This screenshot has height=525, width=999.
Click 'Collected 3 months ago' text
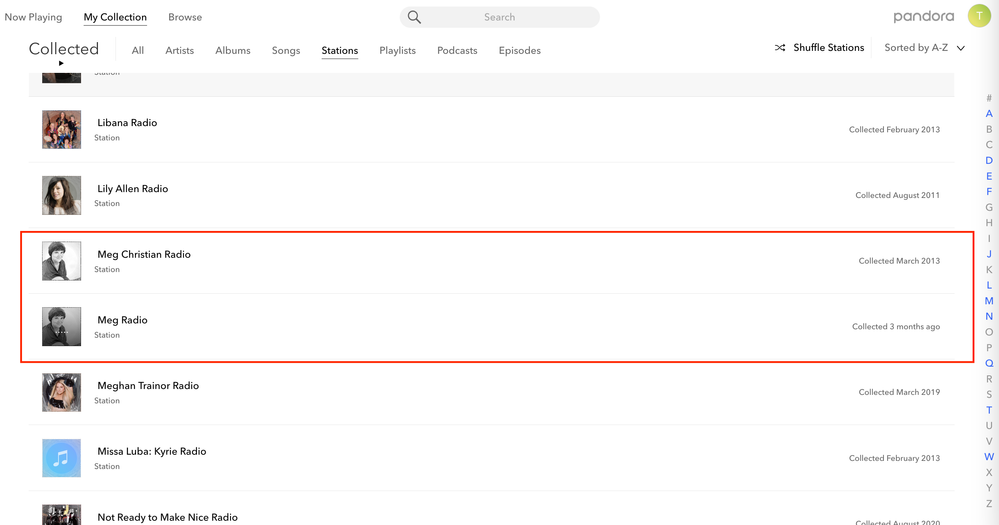coord(896,326)
